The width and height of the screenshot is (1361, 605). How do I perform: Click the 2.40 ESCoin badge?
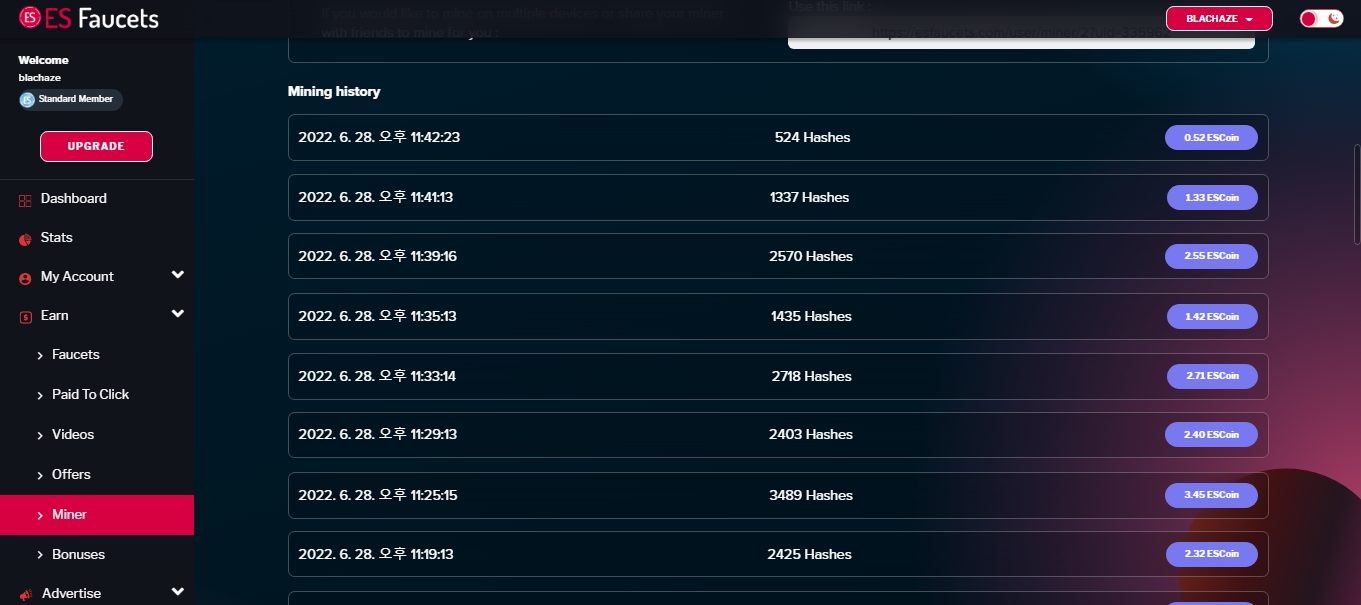[1211, 435]
